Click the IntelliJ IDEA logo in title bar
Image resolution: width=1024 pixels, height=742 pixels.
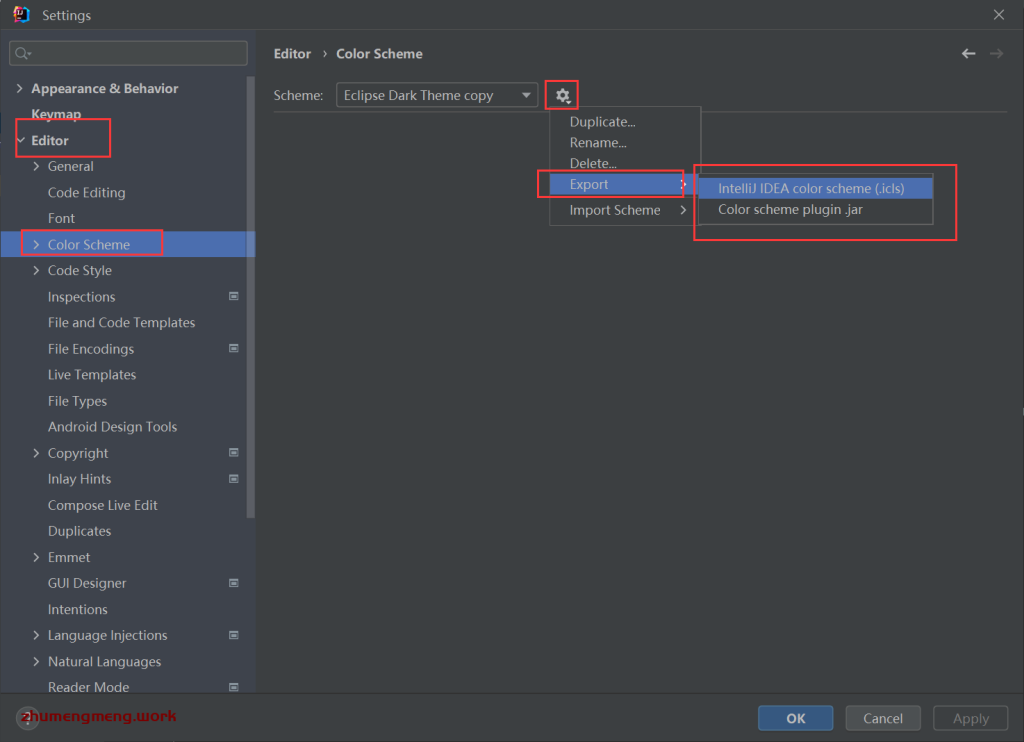(21, 15)
